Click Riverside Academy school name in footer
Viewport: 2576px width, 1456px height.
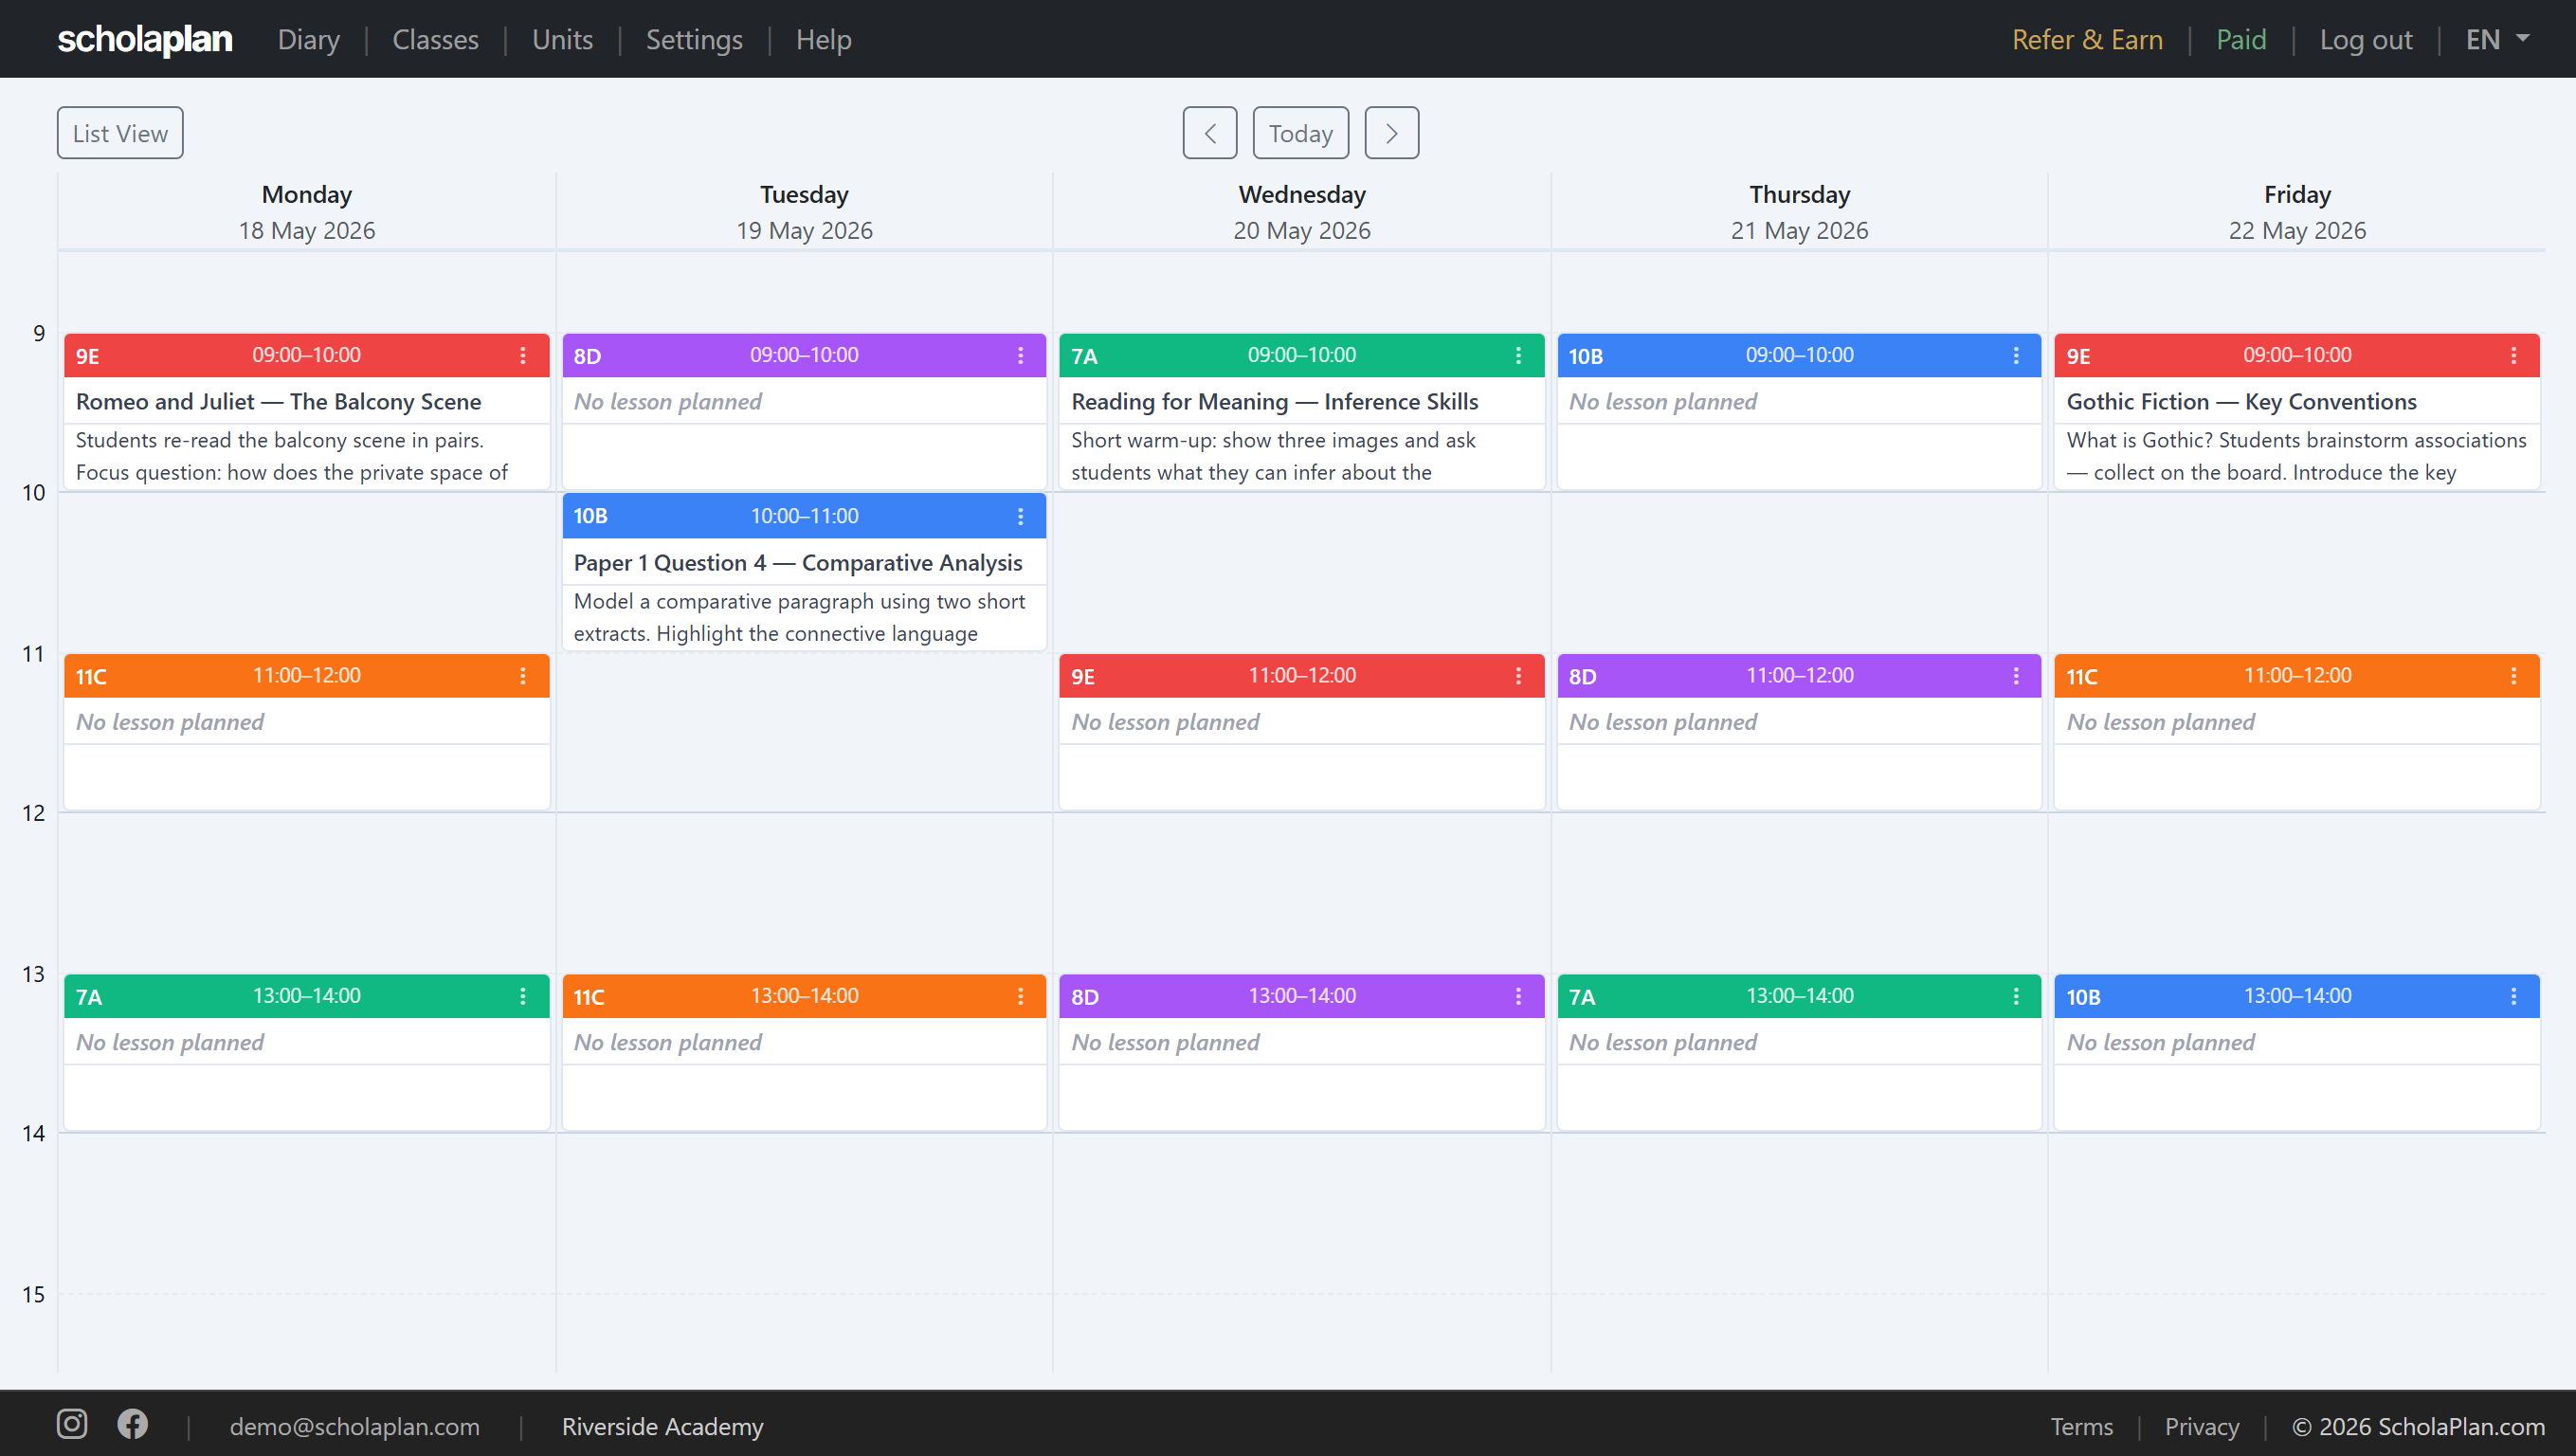pyautogui.click(x=662, y=1426)
